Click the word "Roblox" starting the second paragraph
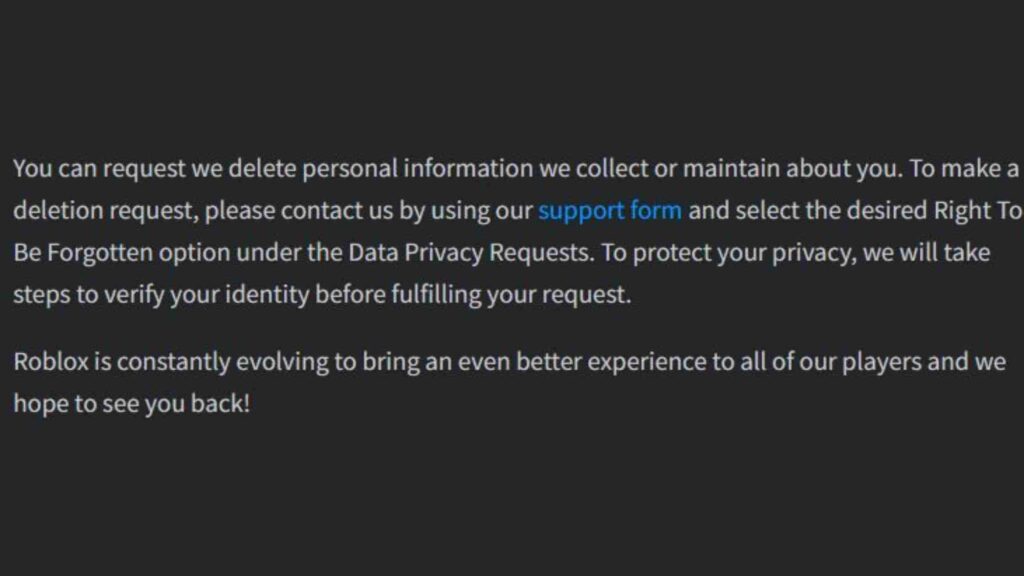This screenshot has height=576, width=1024. tap(50, 361)
